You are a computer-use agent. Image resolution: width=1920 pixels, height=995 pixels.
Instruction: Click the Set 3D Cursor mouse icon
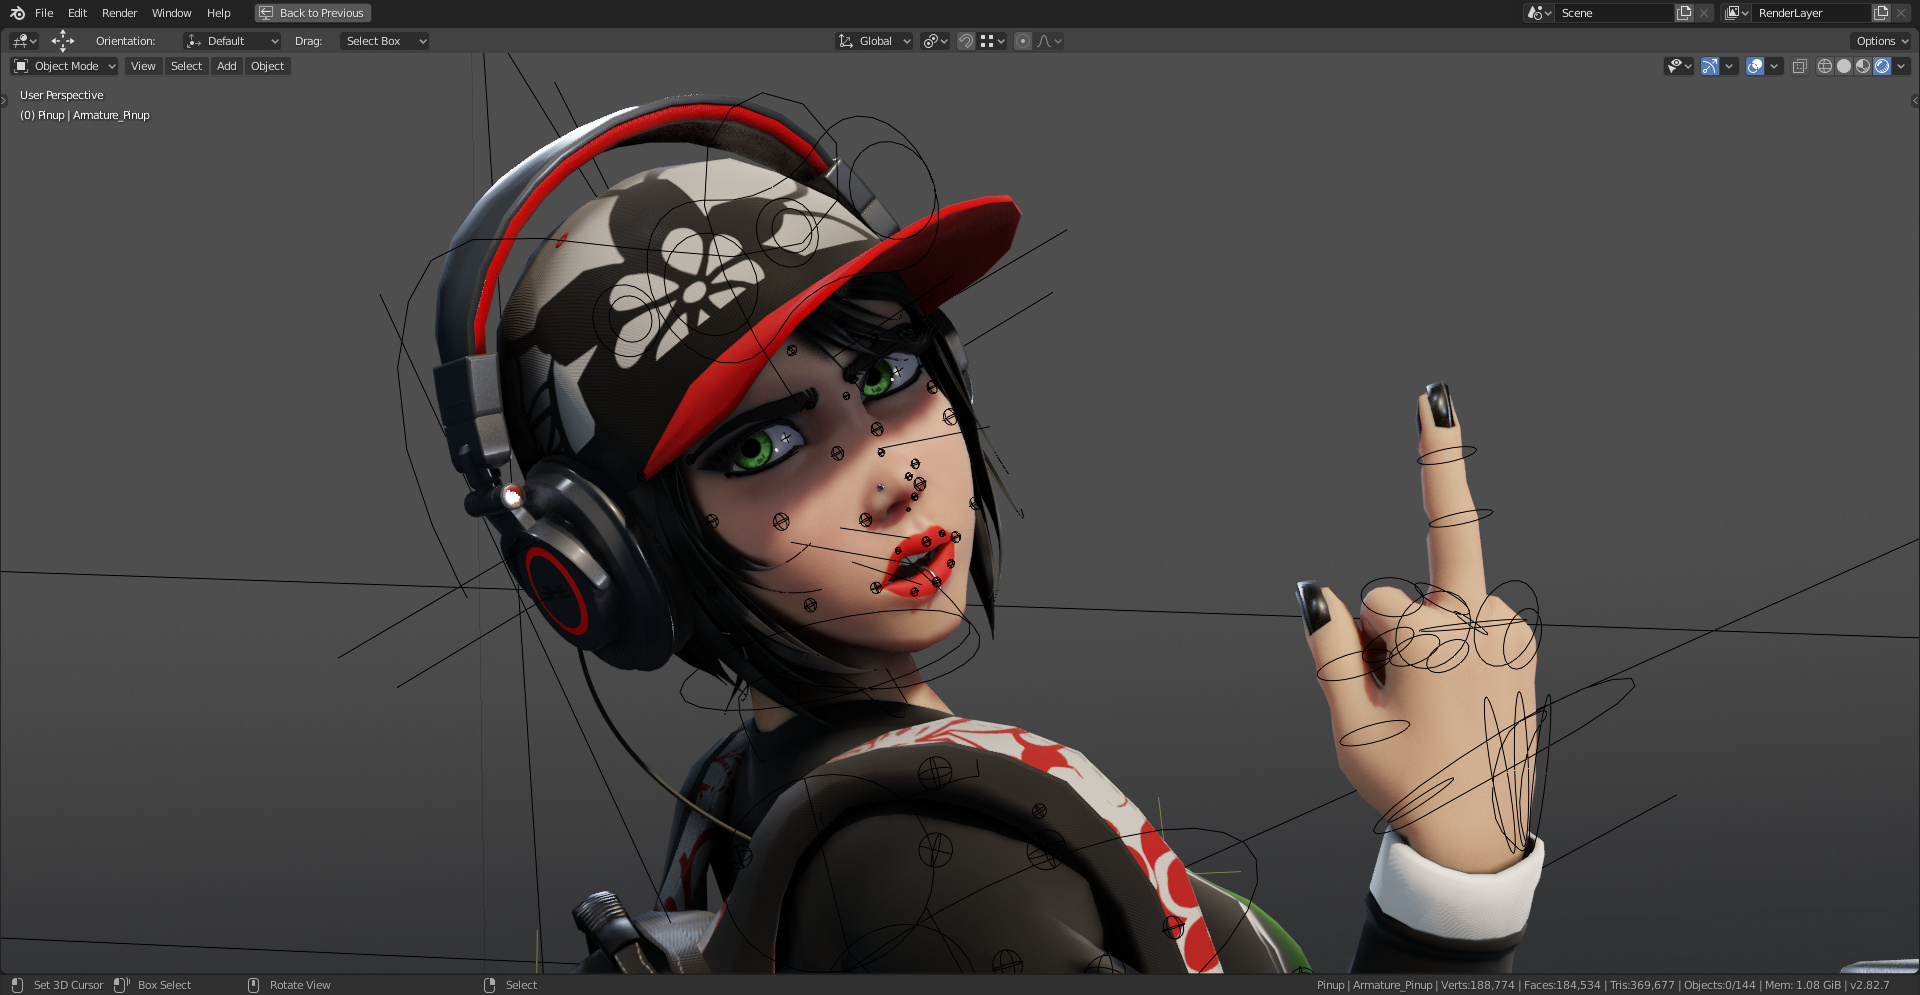click(17, 985)
